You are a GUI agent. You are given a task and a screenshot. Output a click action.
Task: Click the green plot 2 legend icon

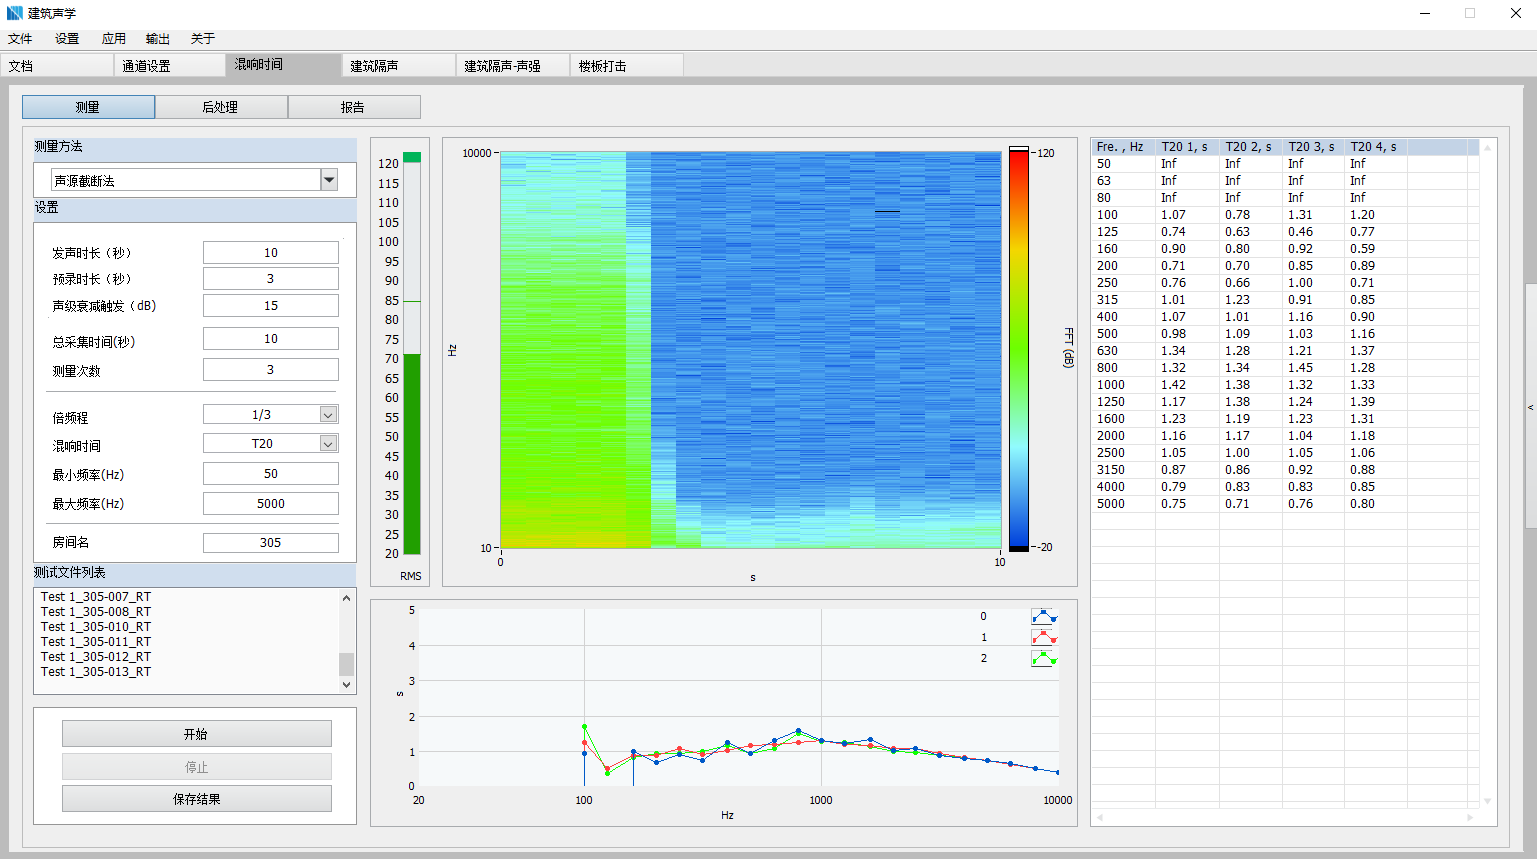pyautogui.click(x=1044, y=659)
